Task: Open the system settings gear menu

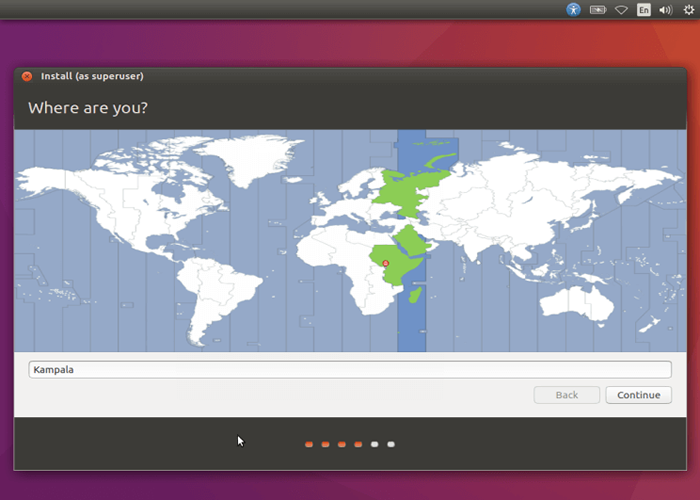Action: [689, 9]
